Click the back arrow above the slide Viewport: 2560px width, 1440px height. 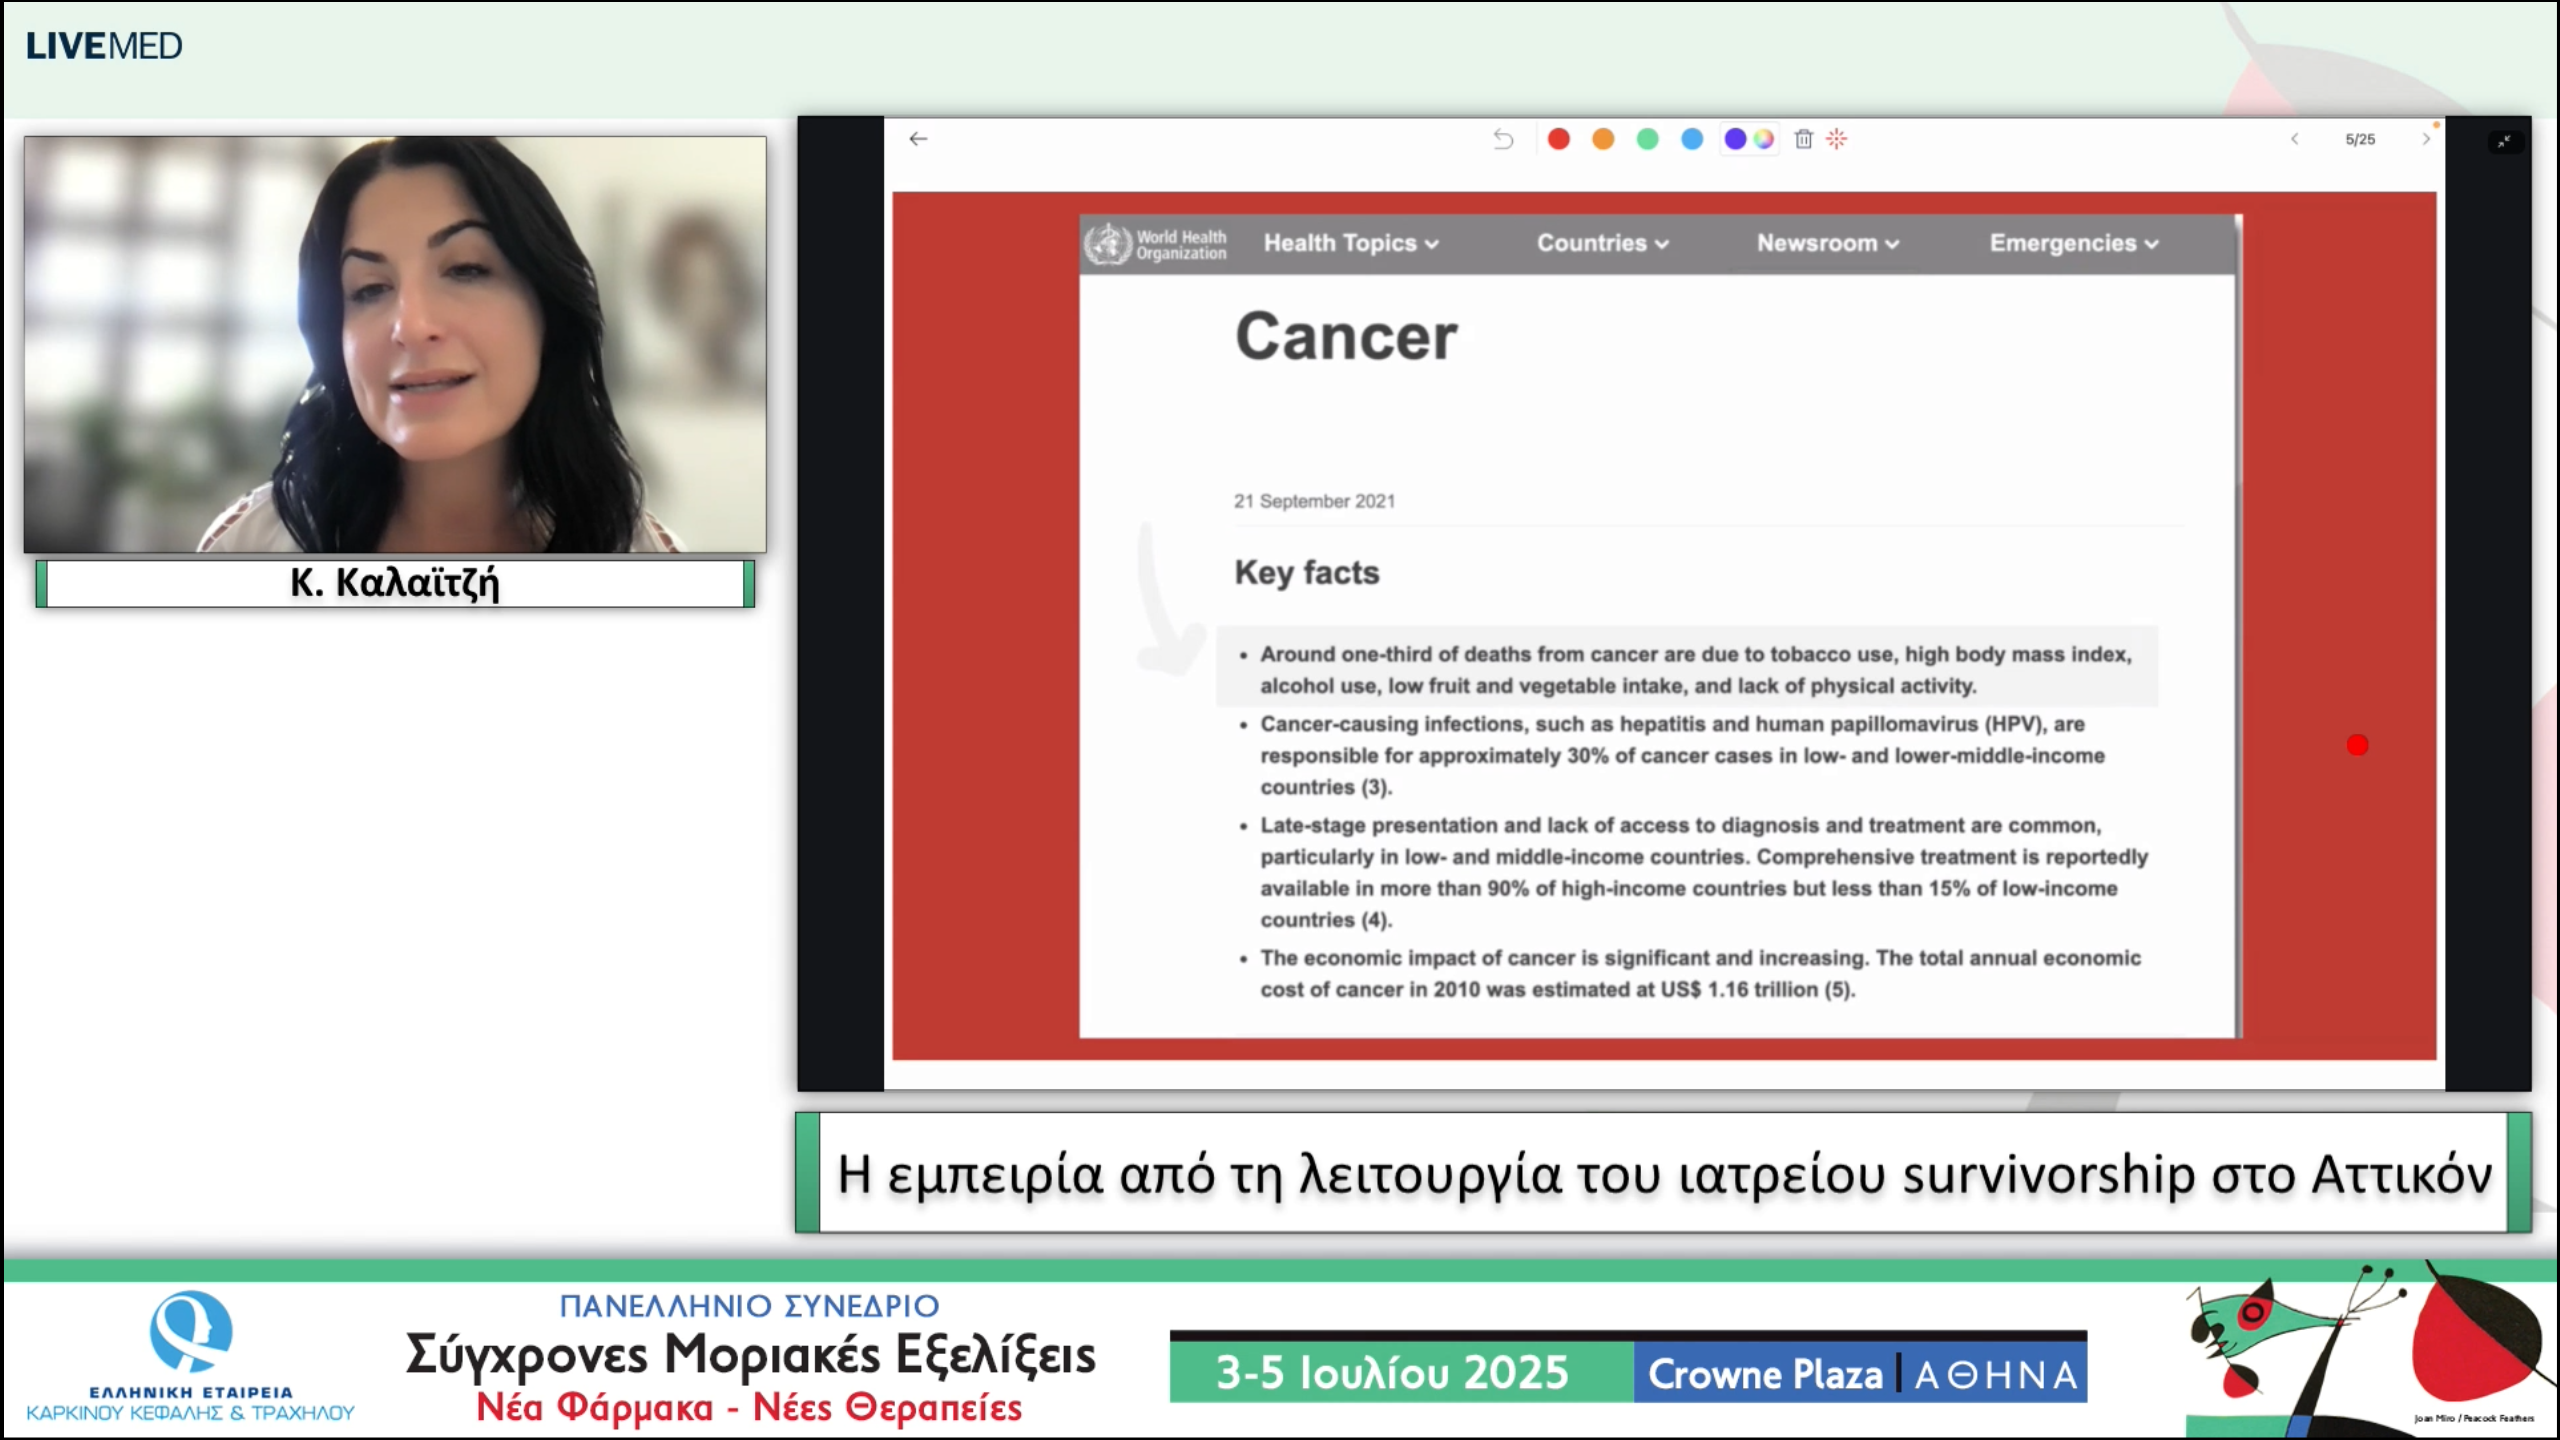pyautogui.click(x=919, y=139)
